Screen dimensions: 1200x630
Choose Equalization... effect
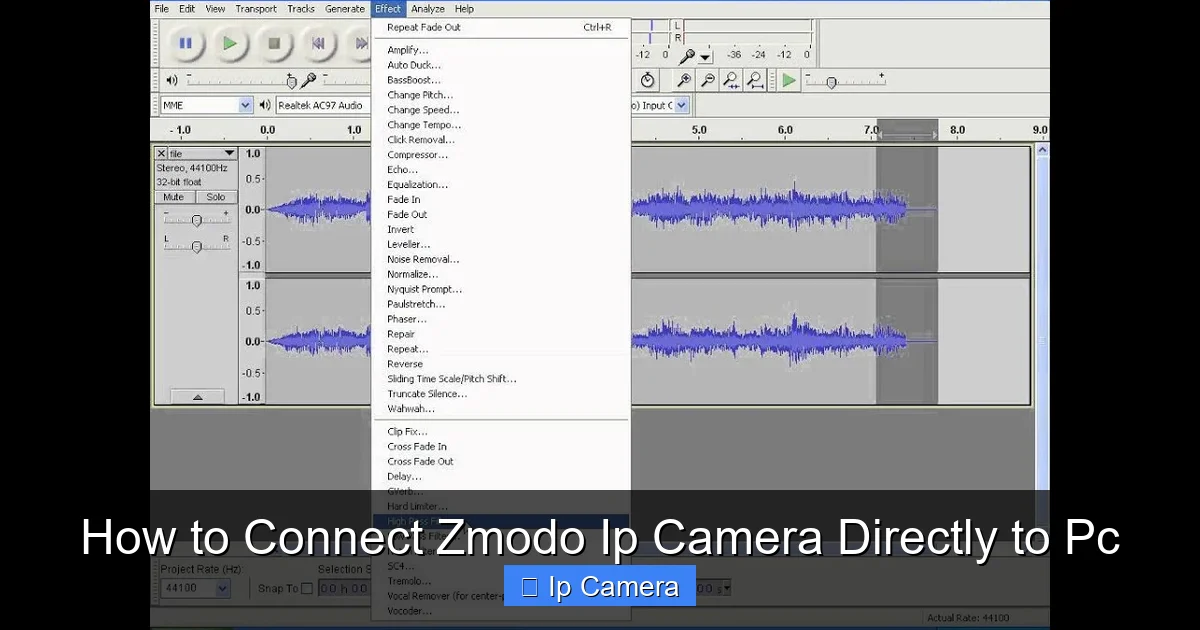[501, 185]
